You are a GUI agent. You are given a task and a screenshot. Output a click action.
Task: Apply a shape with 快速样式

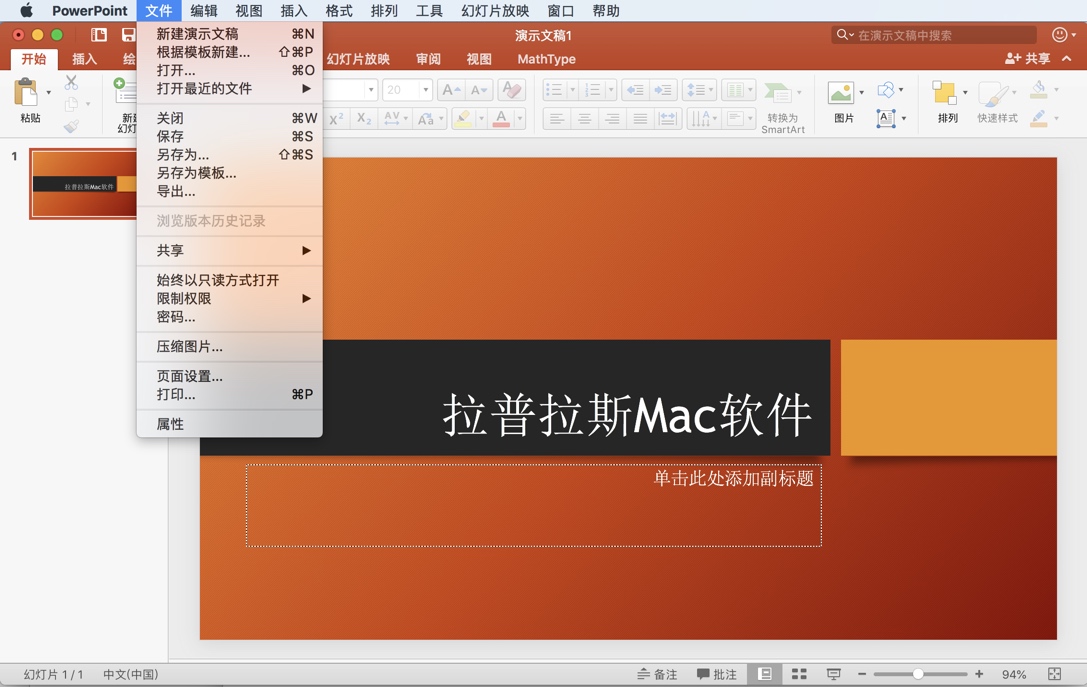click(996, 95)
